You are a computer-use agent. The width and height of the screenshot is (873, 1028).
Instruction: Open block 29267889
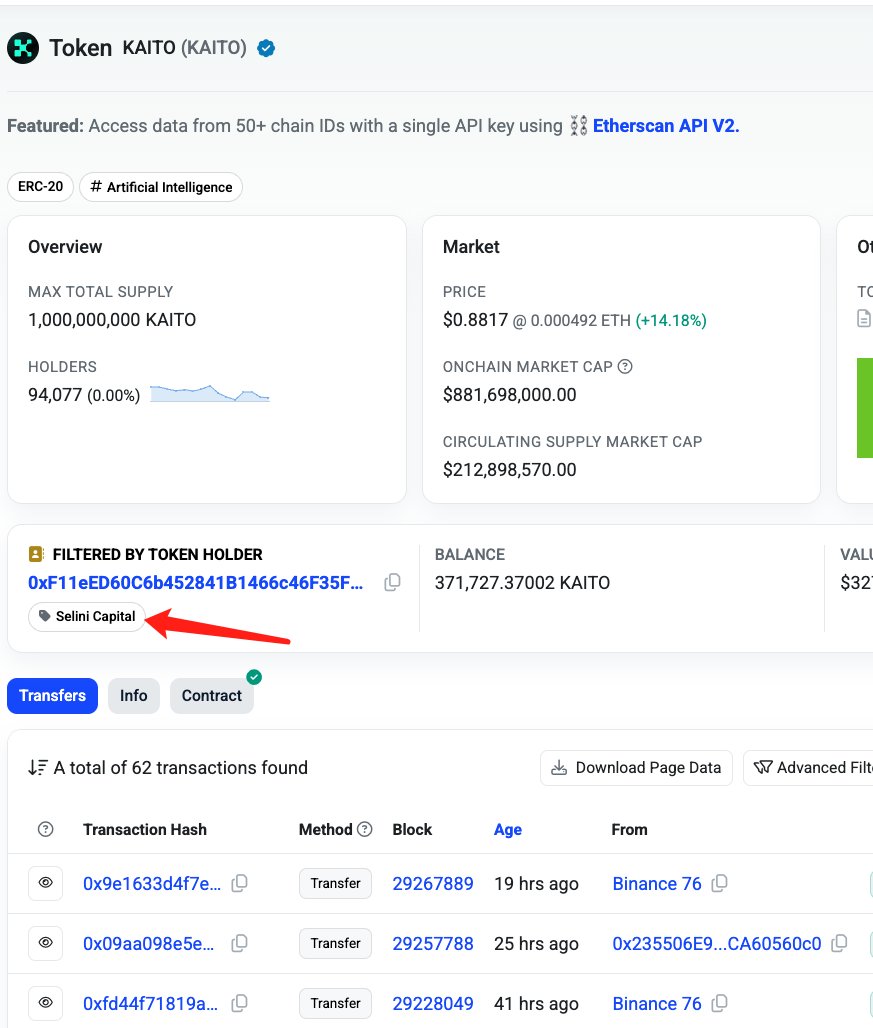(433, 884)
